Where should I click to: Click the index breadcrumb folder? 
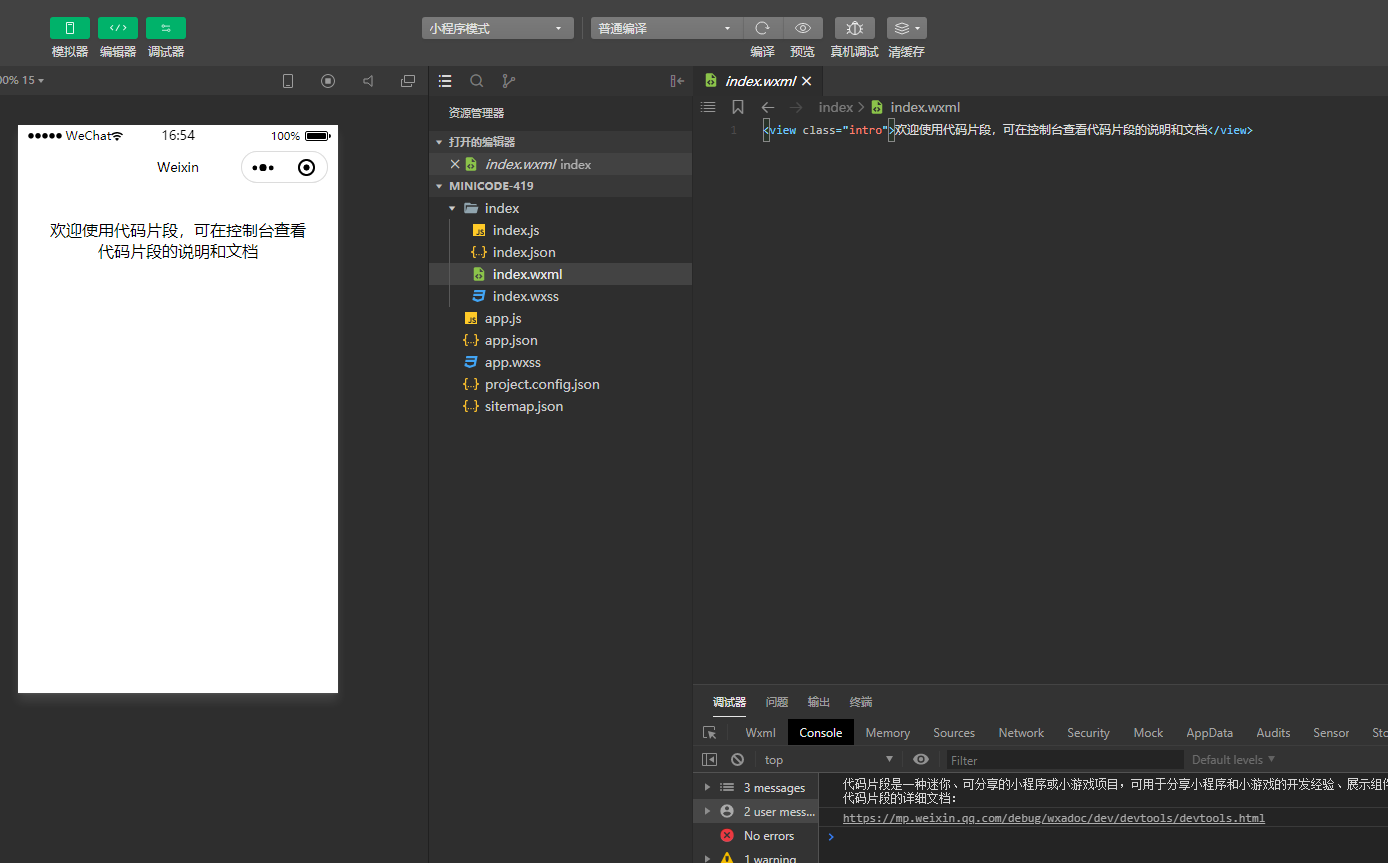[836, 107]
